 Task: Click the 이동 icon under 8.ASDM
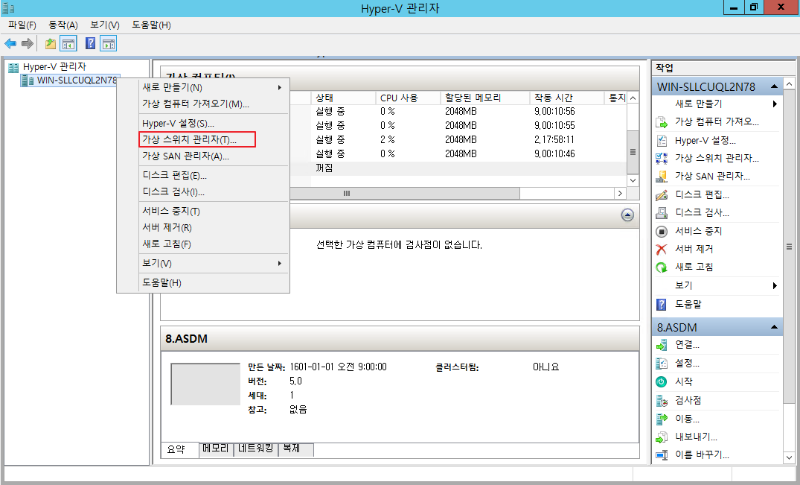[661, 419]
